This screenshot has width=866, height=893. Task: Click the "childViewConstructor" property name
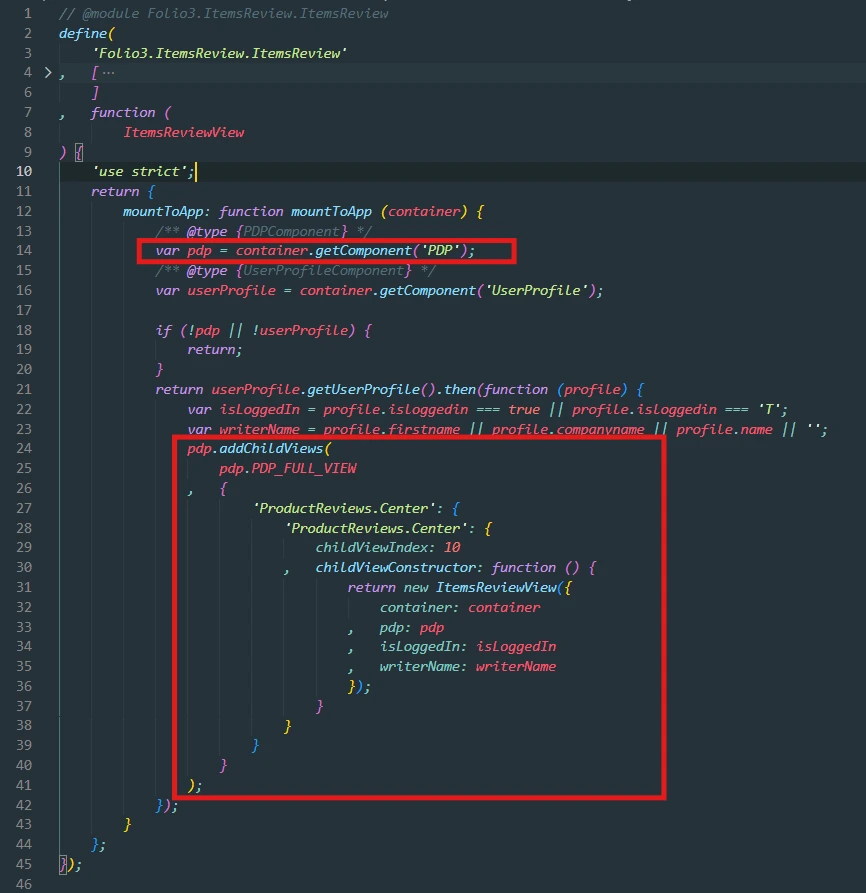coord(396,568)
